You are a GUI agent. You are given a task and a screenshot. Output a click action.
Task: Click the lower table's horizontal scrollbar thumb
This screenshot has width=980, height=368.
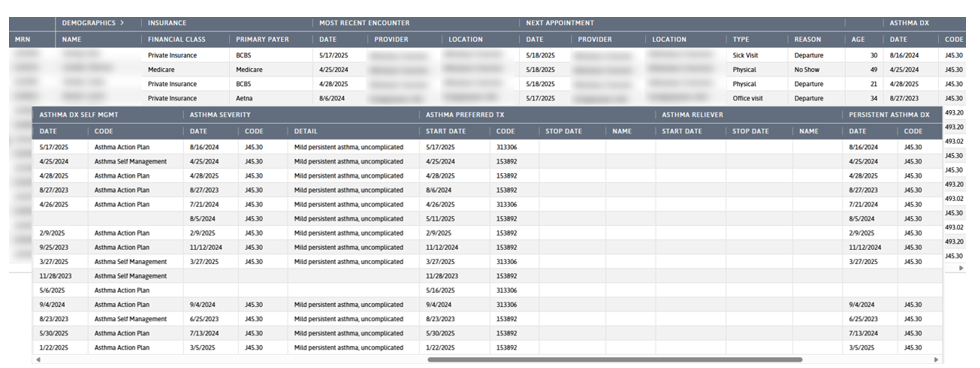pyautogui.click(x=614, y=360)
